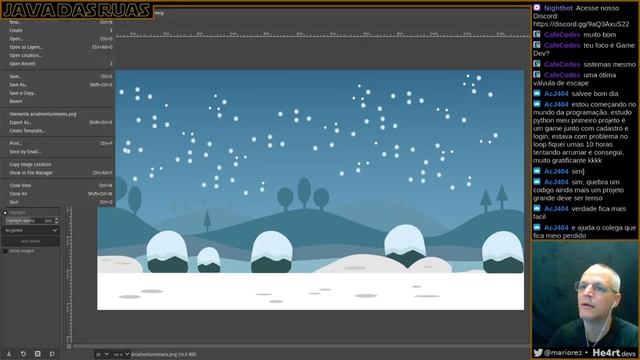The image size is (640, 360).
Task: Click the delete tool preset icon
Action: [38, 354]
